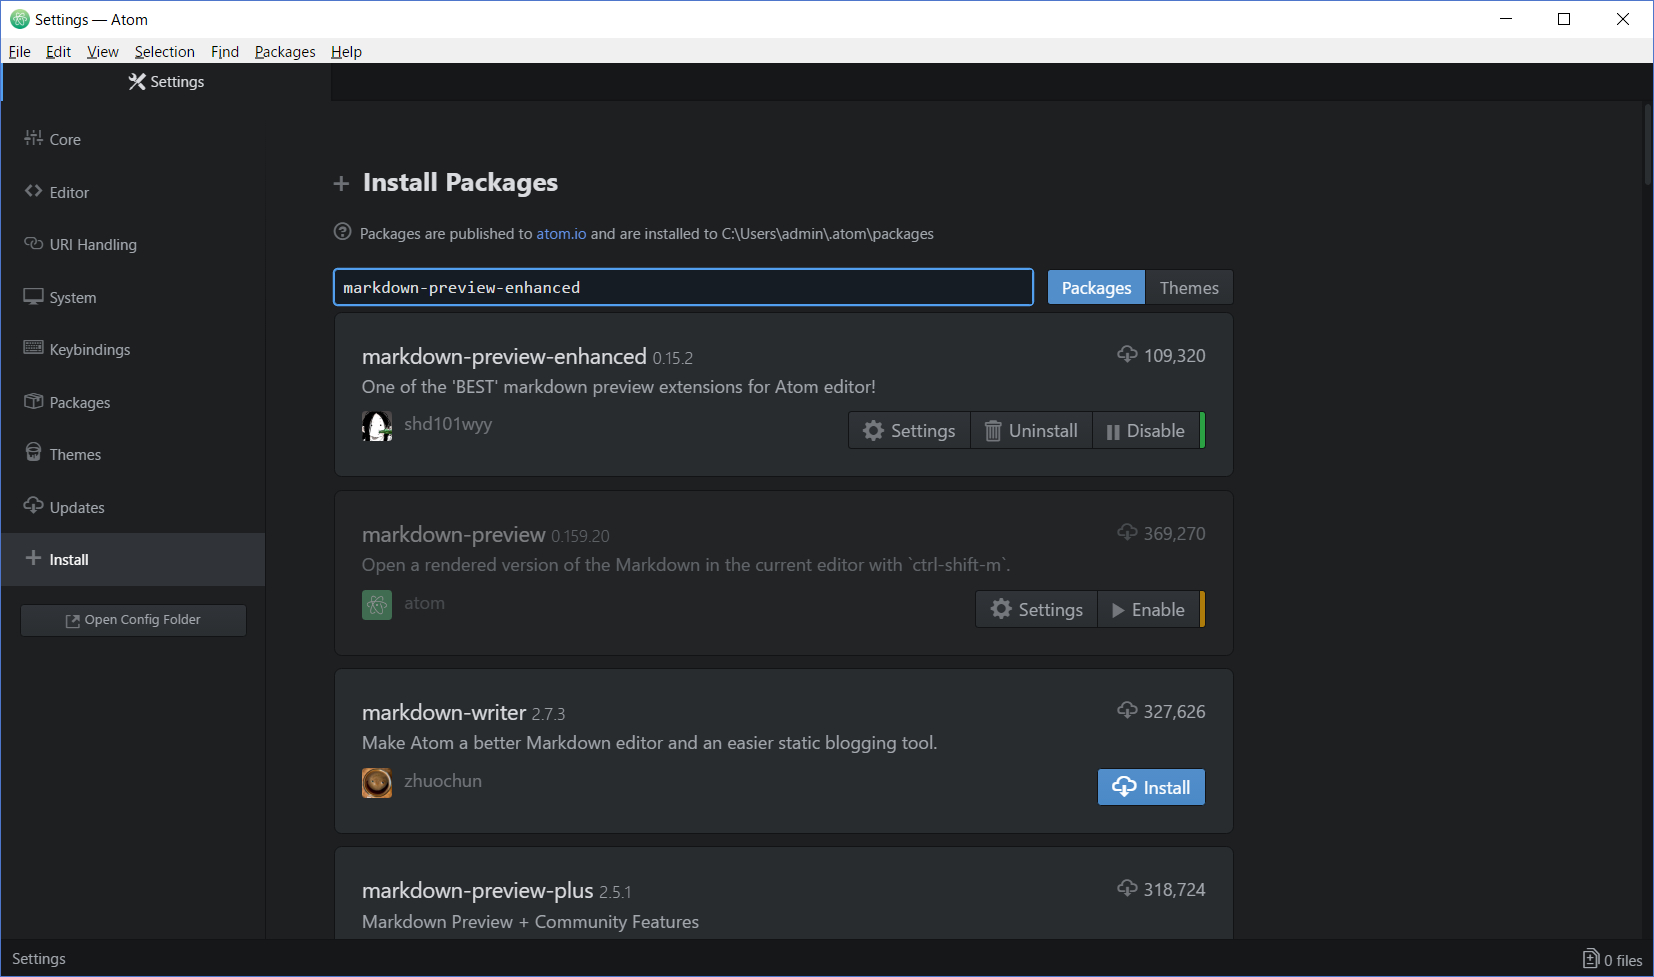Select the Themes settings section

pyautogui.click(x=74, y=453)
